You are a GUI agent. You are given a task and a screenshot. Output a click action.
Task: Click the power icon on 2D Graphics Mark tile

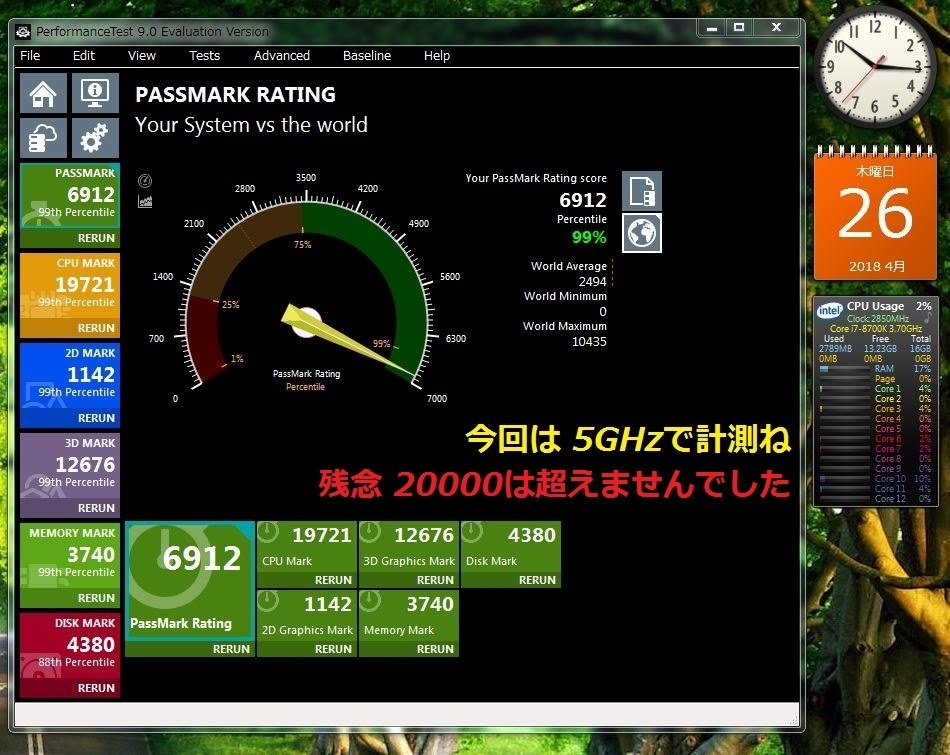click(x=268, y=601)
